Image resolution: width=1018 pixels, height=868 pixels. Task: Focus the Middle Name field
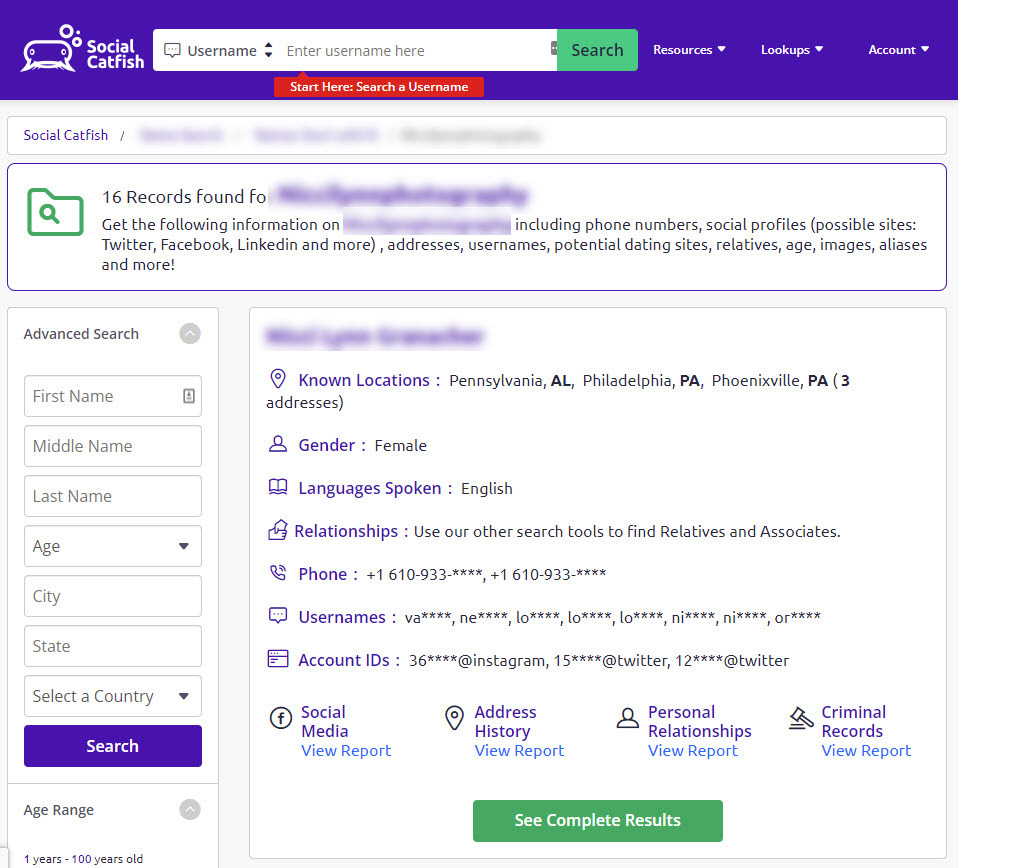[113, 446]
